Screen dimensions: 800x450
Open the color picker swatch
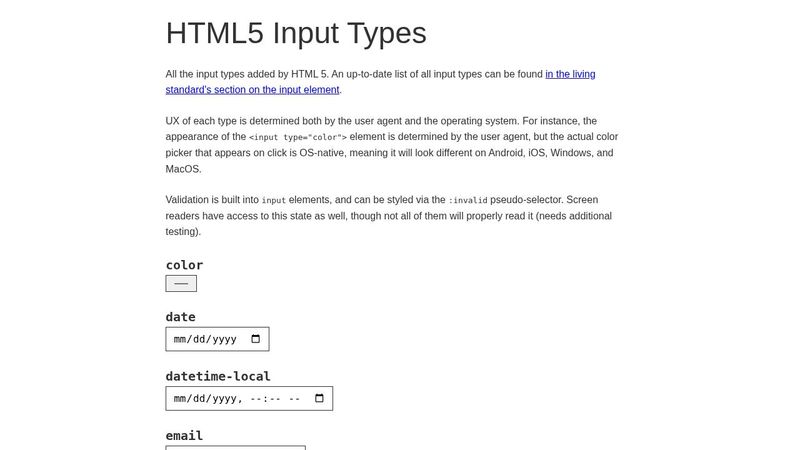tap(181, 283)
